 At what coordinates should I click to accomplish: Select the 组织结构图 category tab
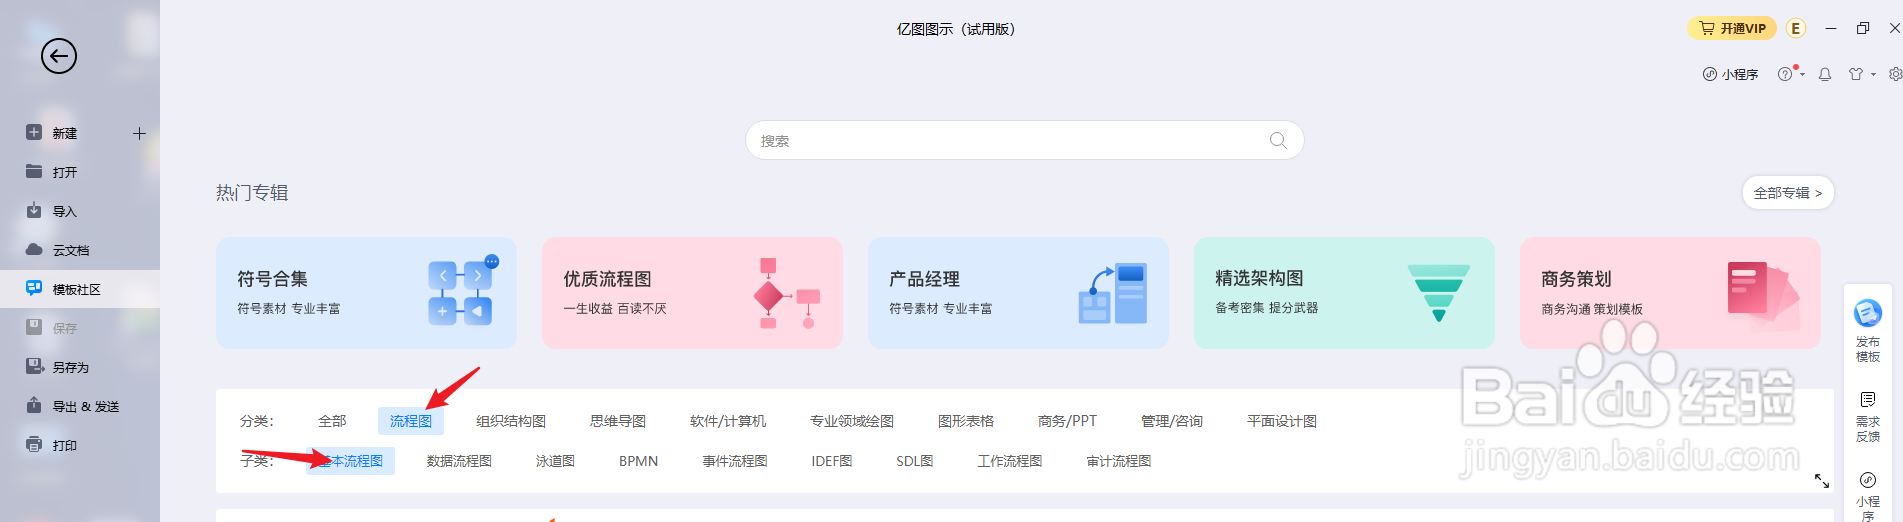point(511,421)
